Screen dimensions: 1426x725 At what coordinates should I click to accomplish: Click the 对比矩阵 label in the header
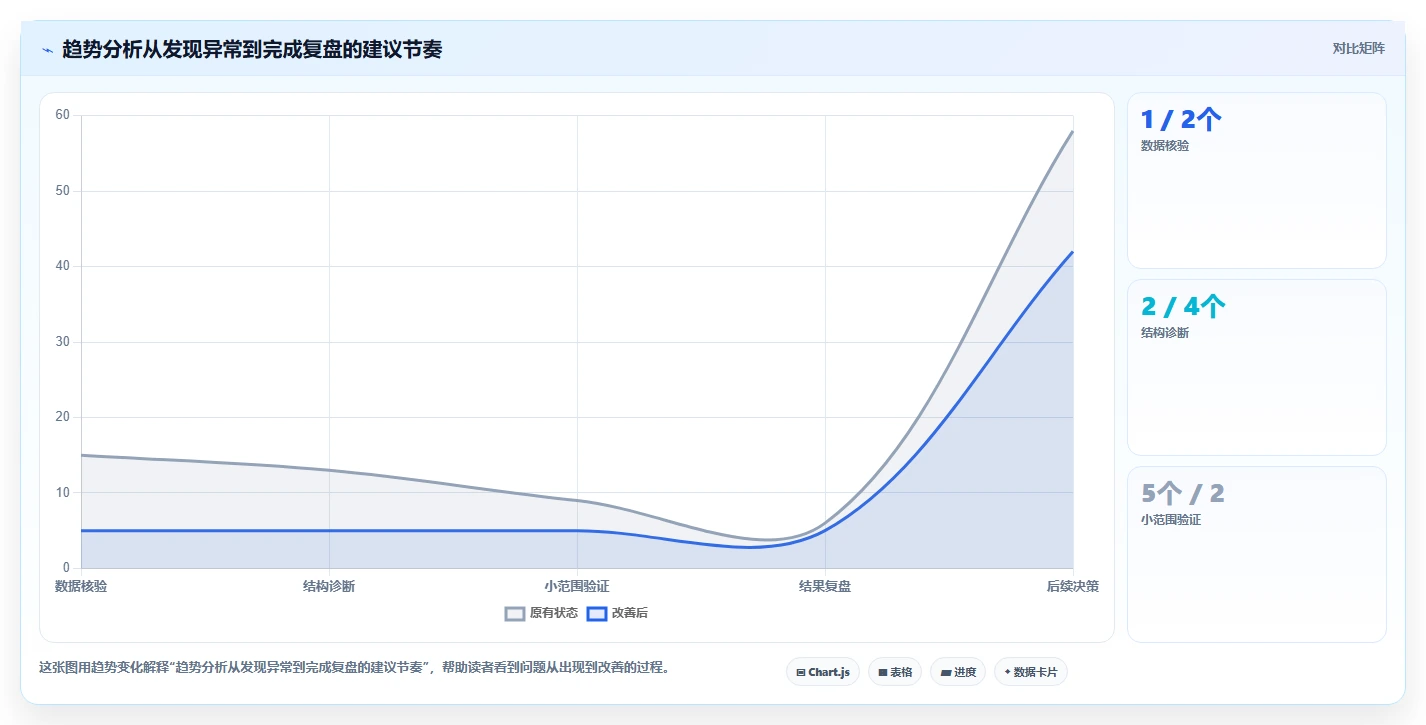coord(1358,48)
